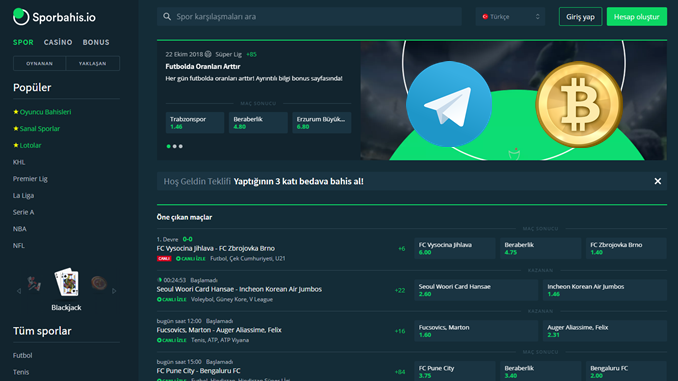Open the Bonus tab

(x=96, y=42)
